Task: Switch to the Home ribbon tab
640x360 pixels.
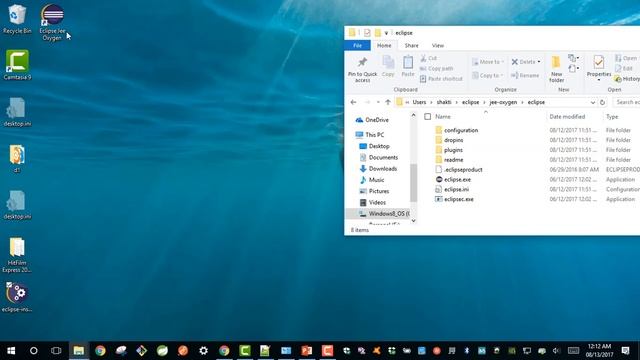Action: tap(384, 46)
